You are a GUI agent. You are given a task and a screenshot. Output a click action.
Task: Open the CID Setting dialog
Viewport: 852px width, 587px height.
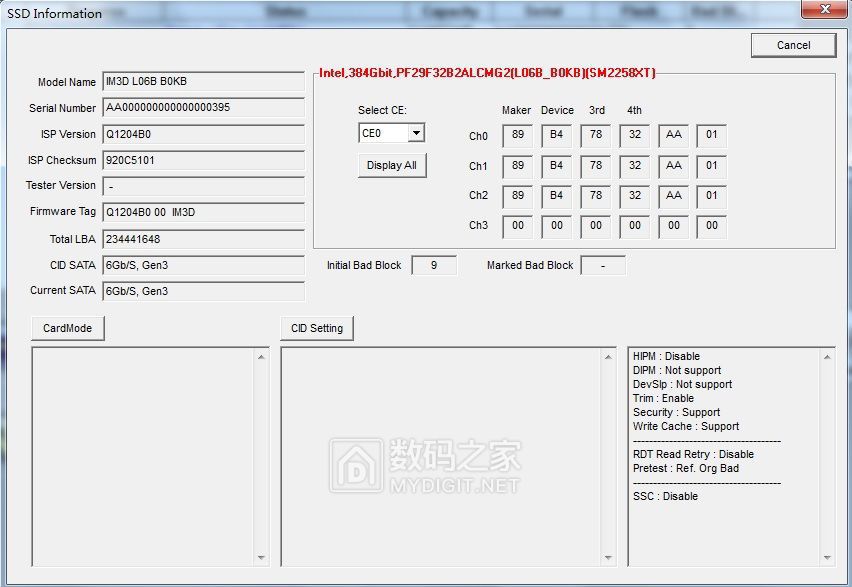click(317, 327)
